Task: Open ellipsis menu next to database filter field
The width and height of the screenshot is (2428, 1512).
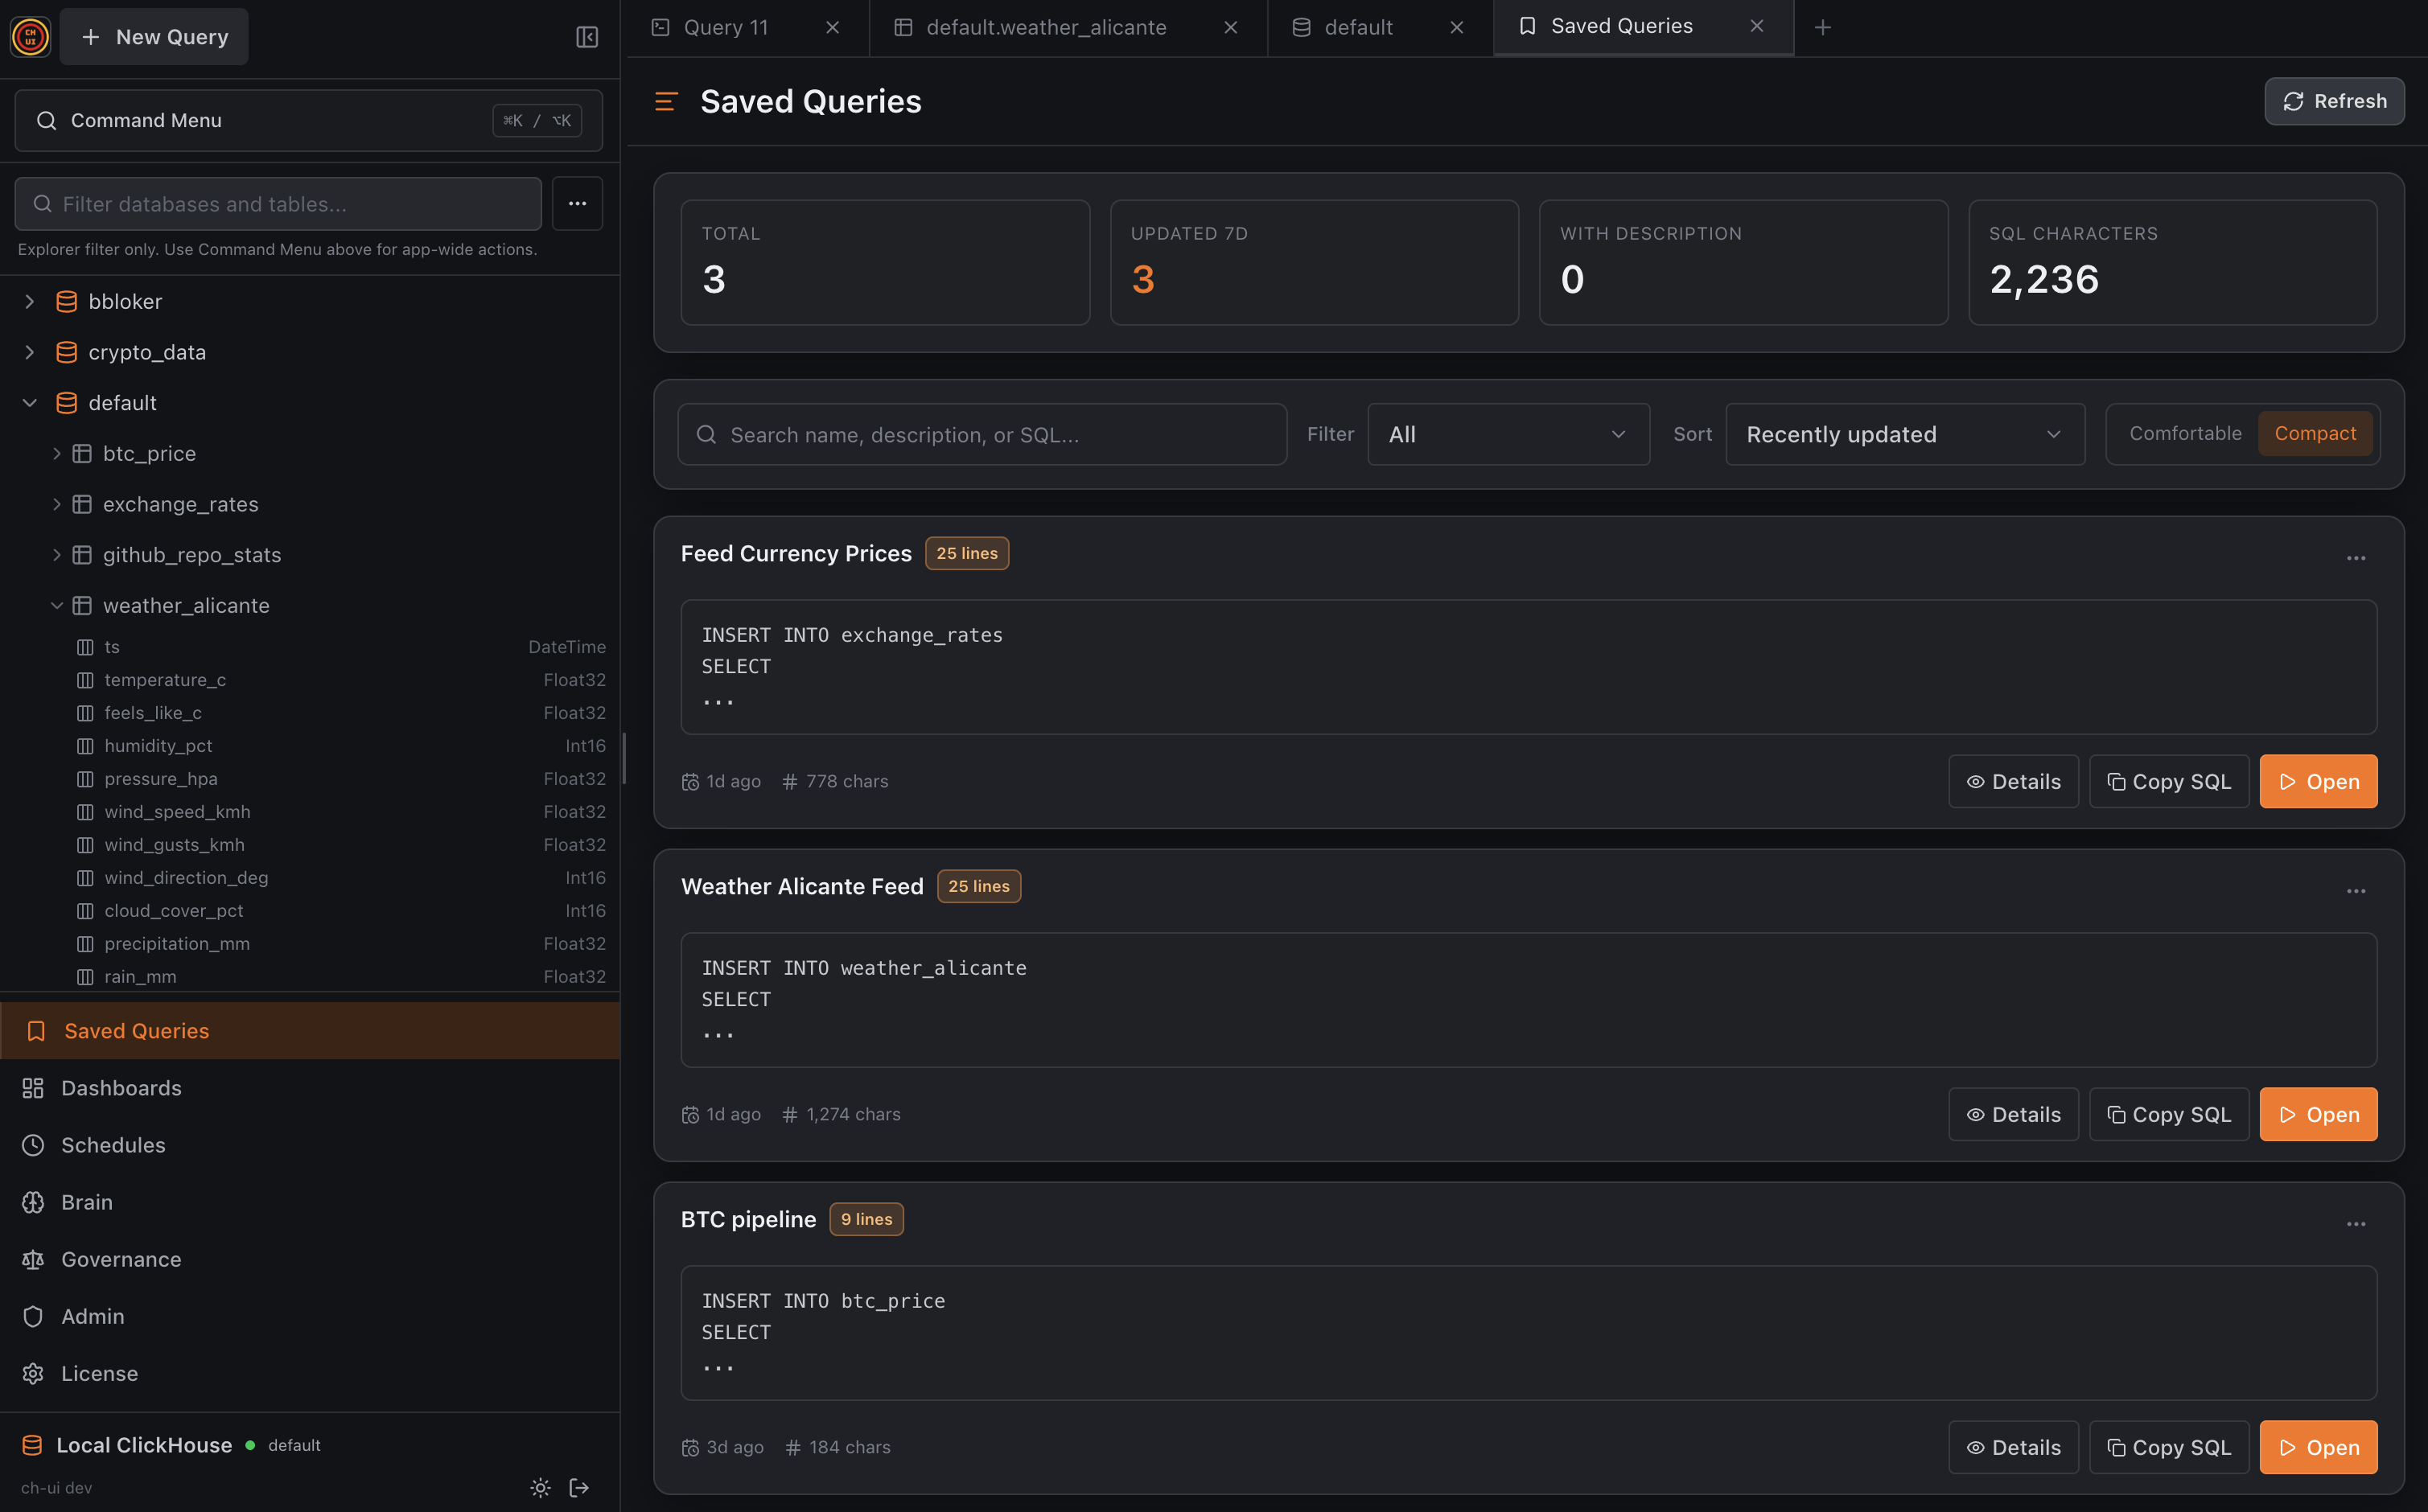Action: tap(577, 203)
